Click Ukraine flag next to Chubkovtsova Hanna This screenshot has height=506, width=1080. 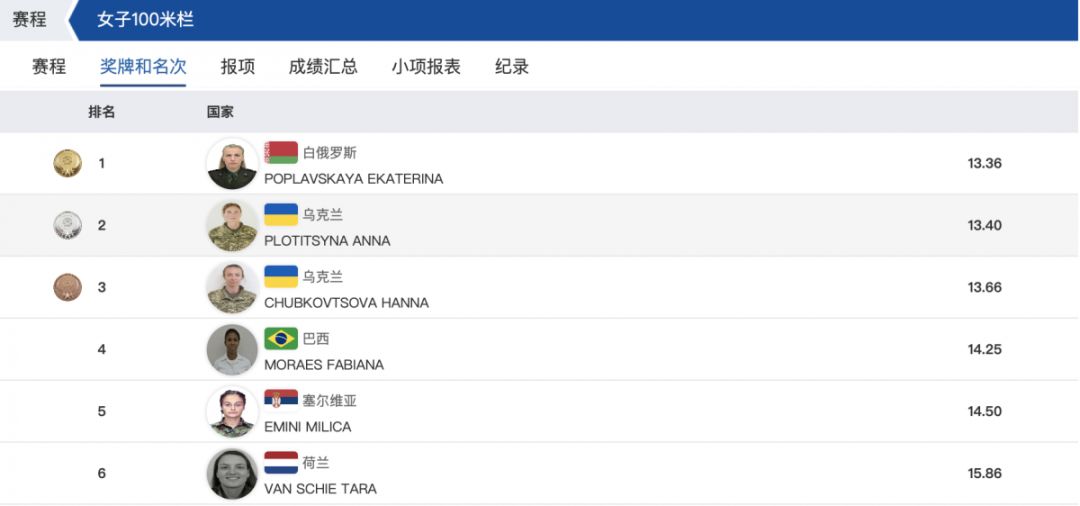[x=281, y=276]
